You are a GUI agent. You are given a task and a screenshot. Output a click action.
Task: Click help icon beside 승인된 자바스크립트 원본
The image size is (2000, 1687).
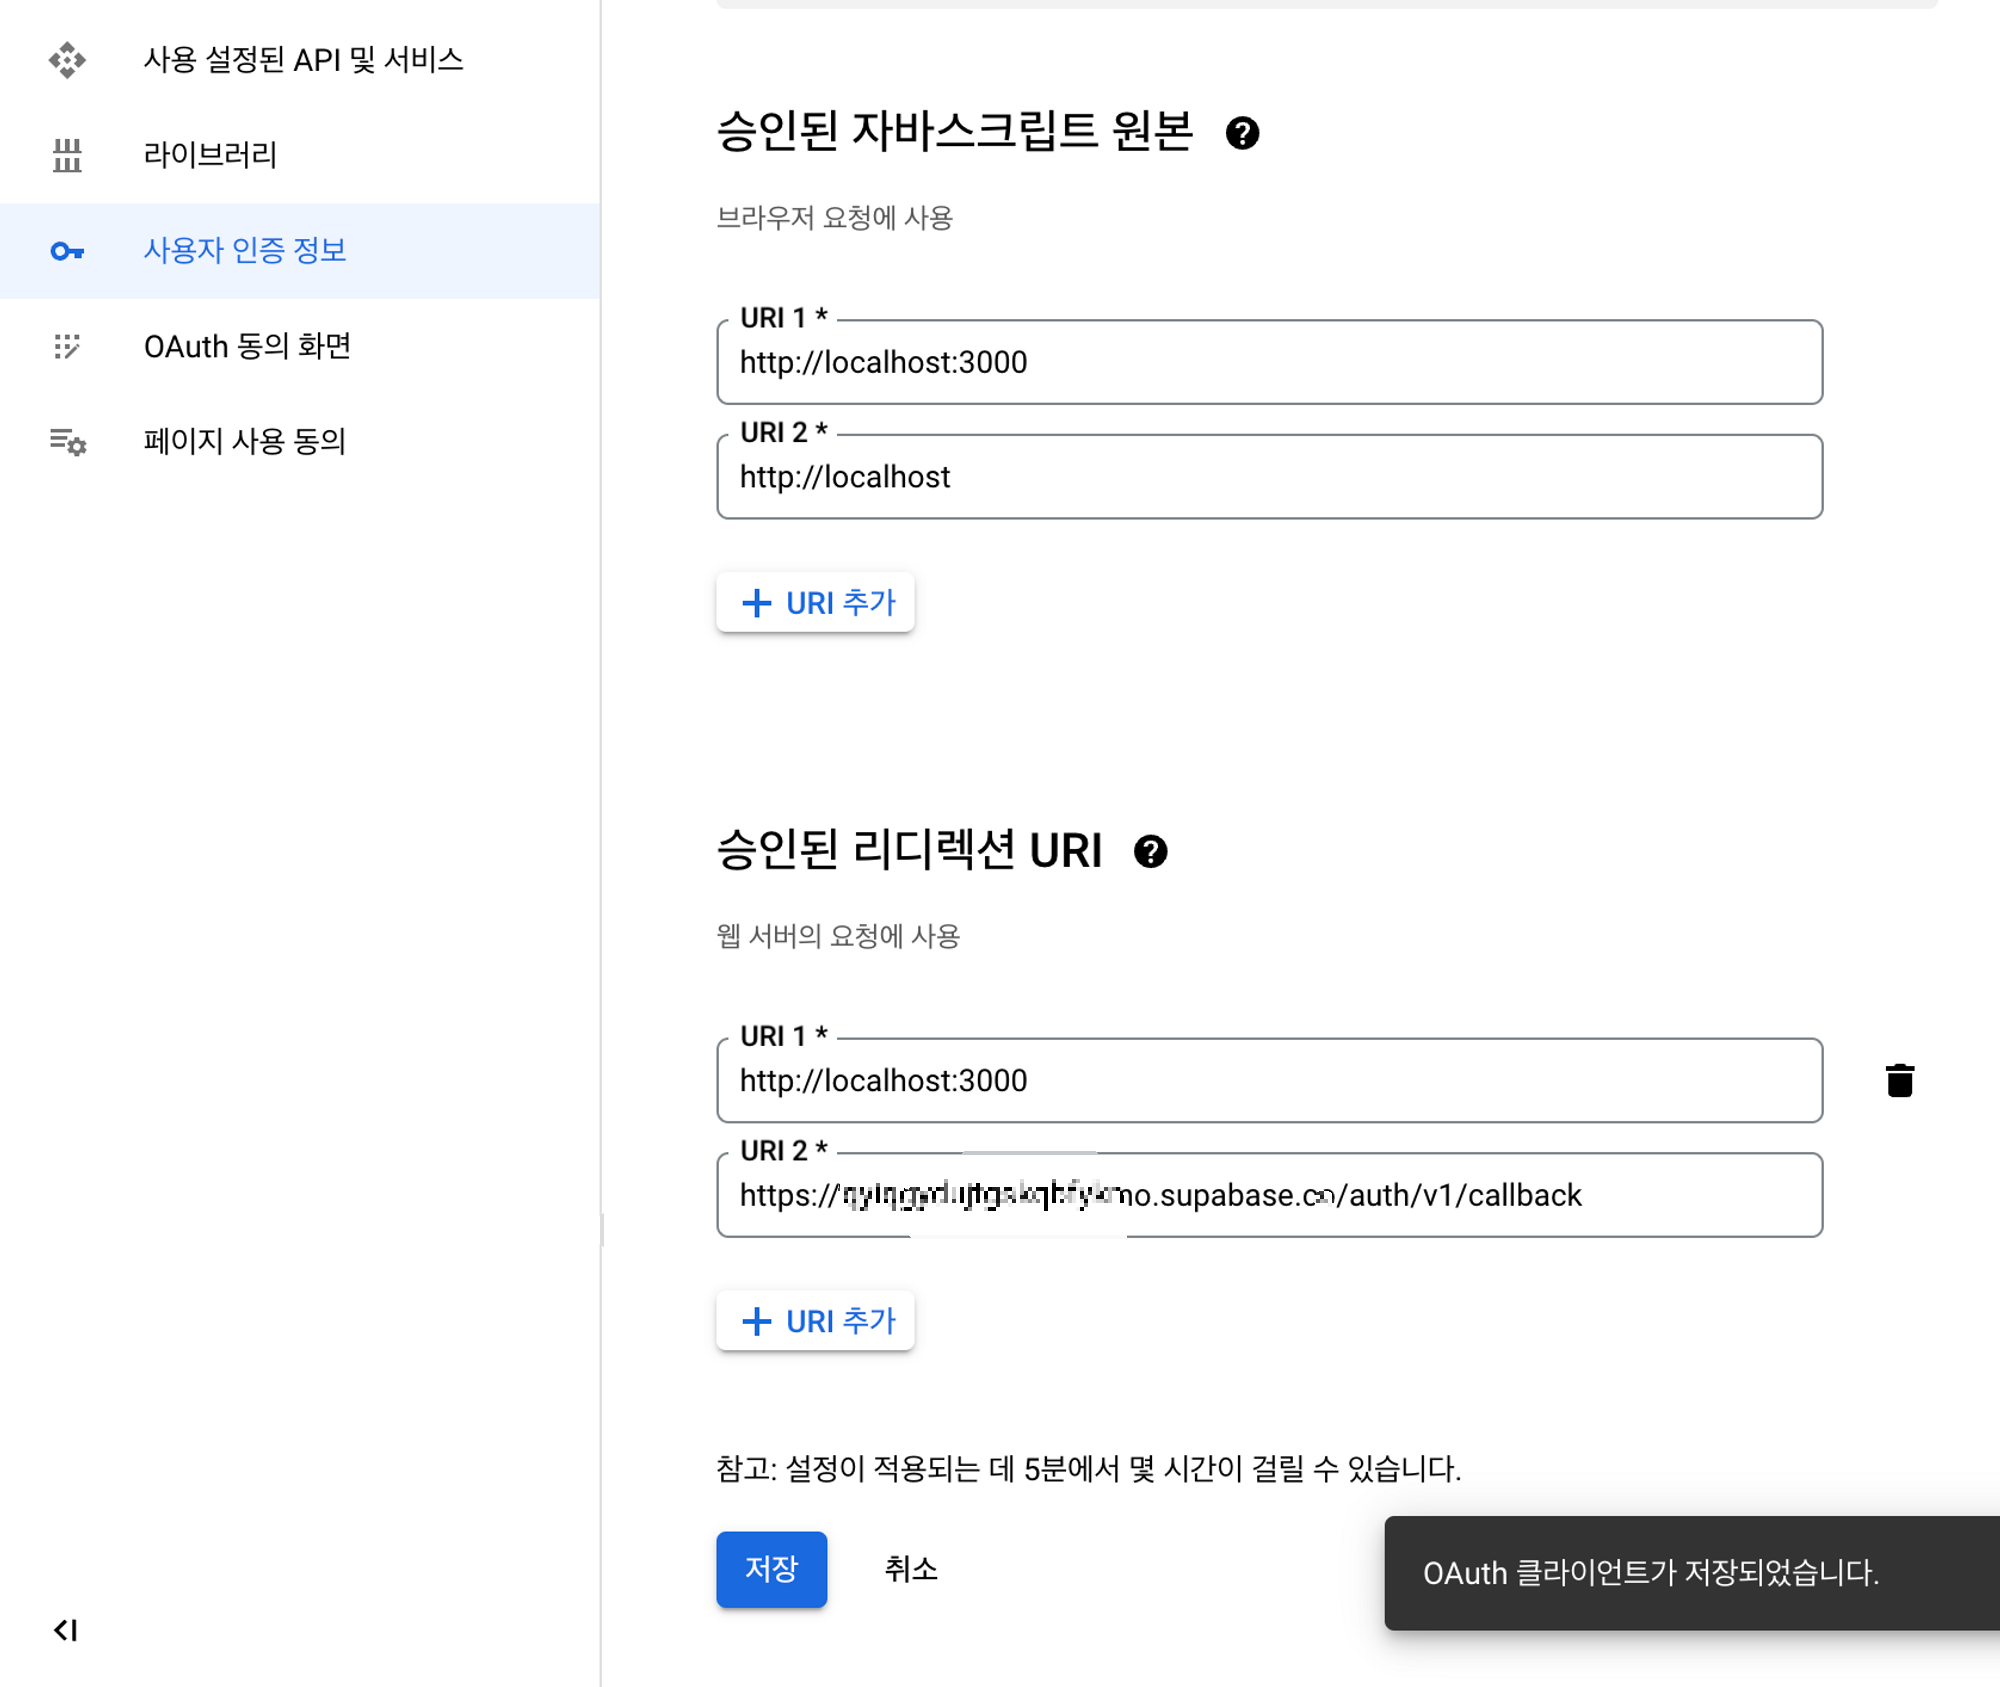coord(1242,133)
